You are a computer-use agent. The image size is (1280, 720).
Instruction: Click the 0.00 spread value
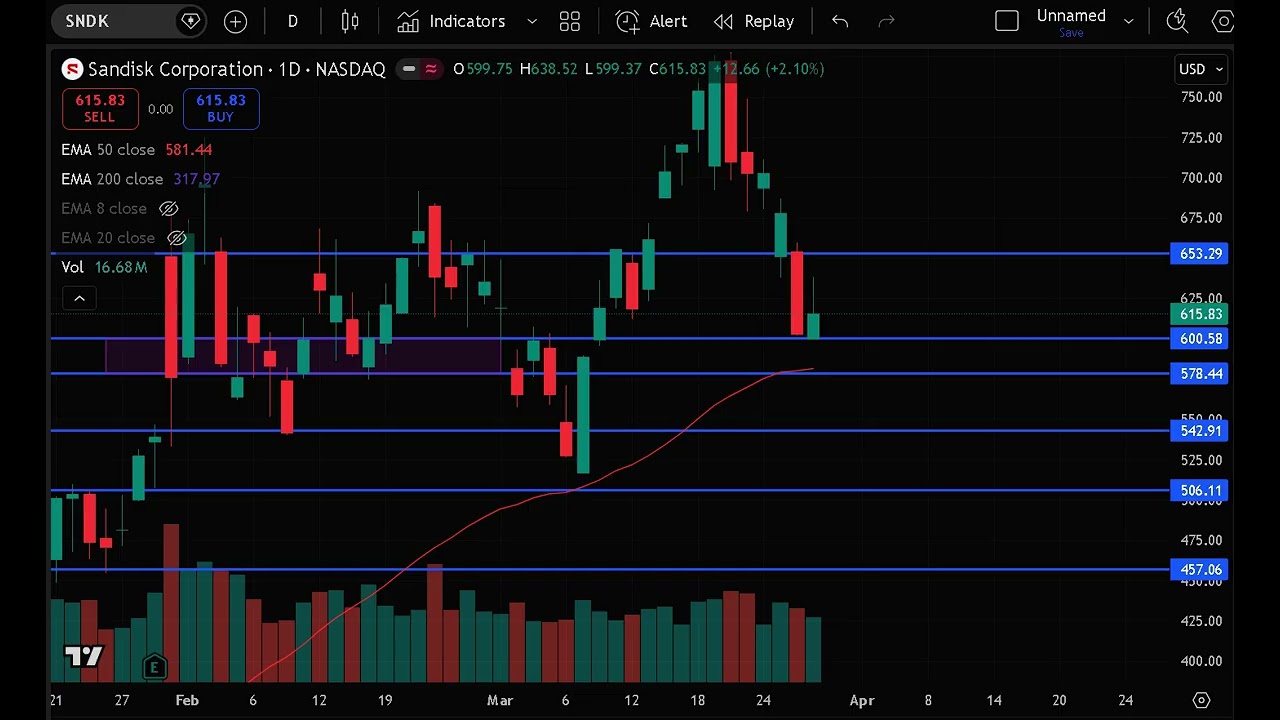point(160,109)
